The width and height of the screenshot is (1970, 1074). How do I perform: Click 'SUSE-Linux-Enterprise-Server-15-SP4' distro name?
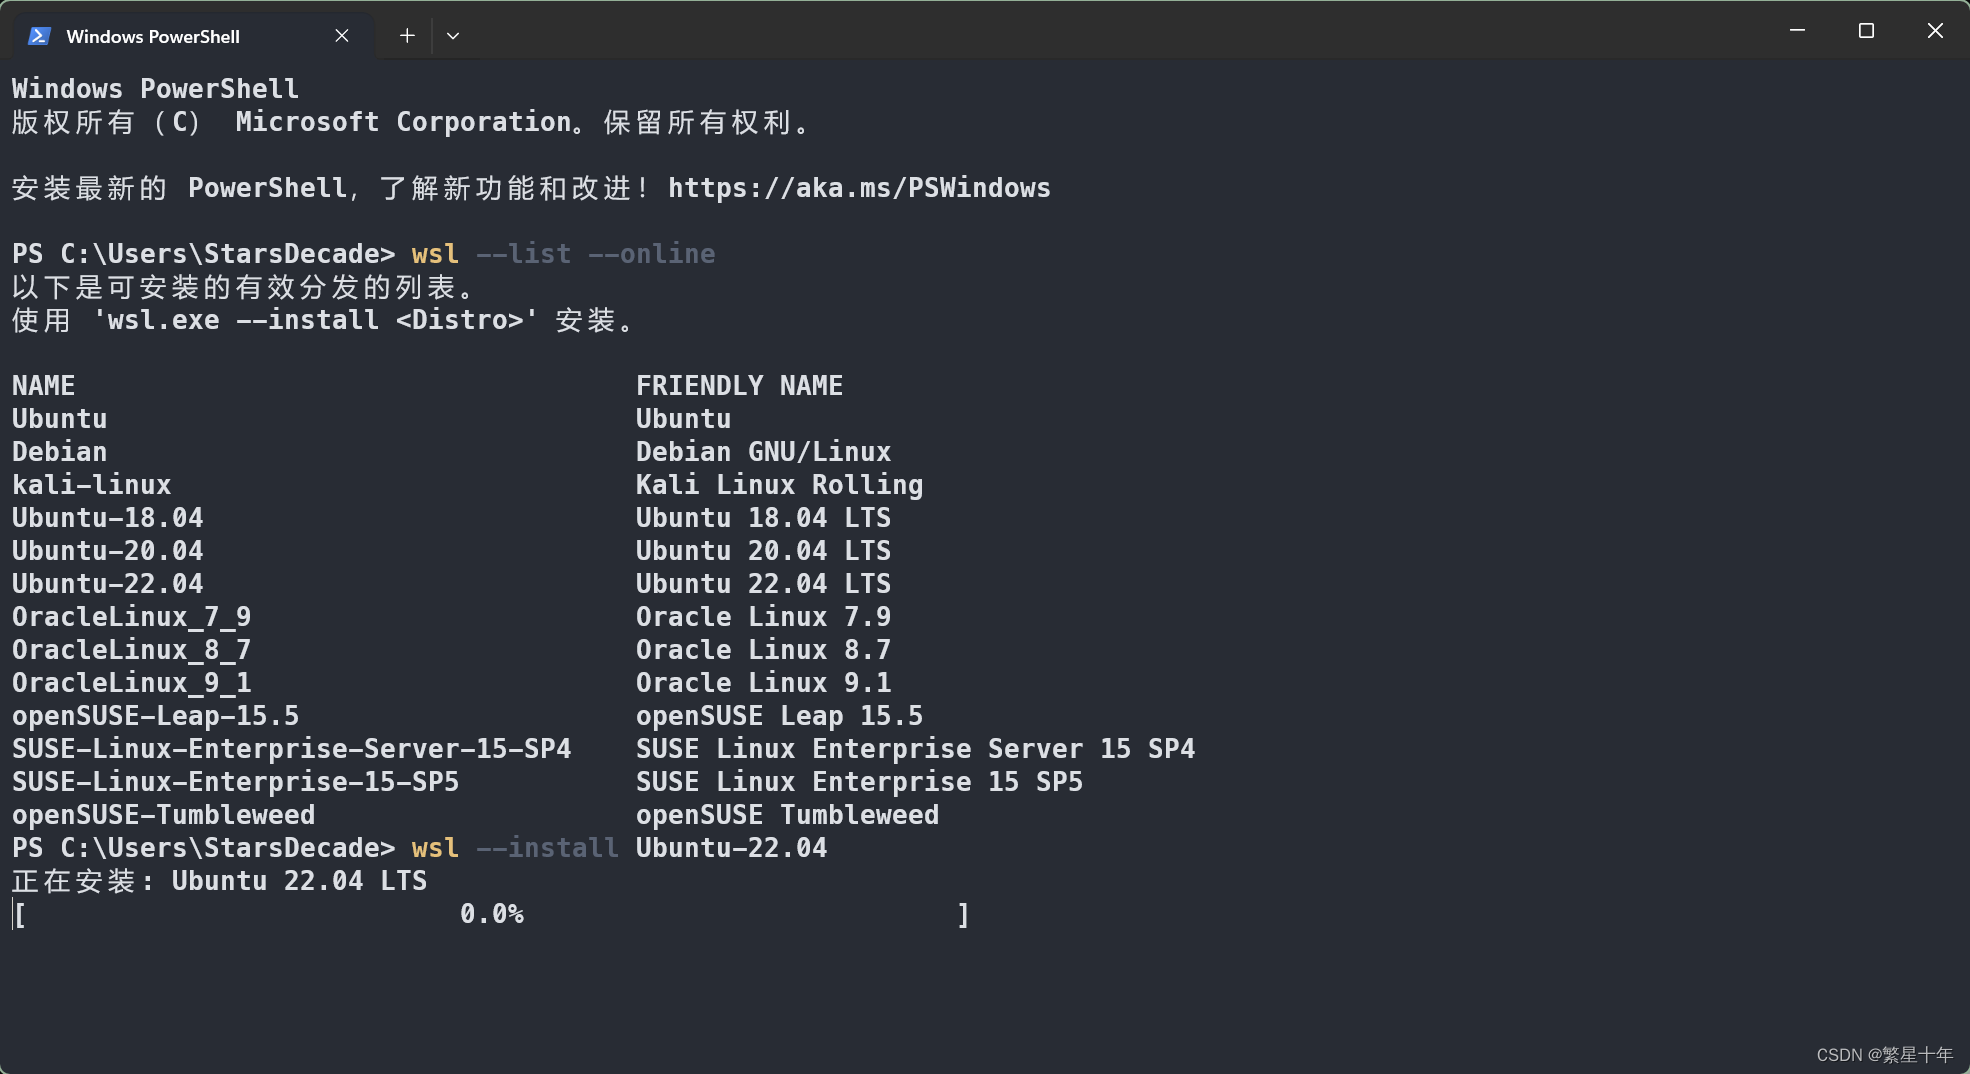[292, 749]
